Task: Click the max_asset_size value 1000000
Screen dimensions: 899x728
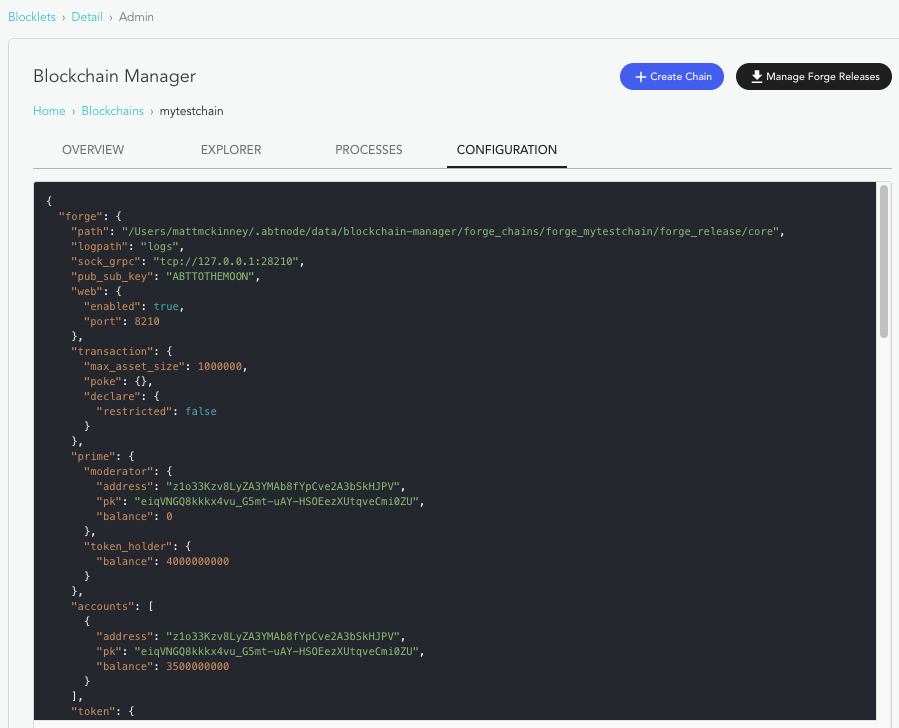Action: pos(220,366)
